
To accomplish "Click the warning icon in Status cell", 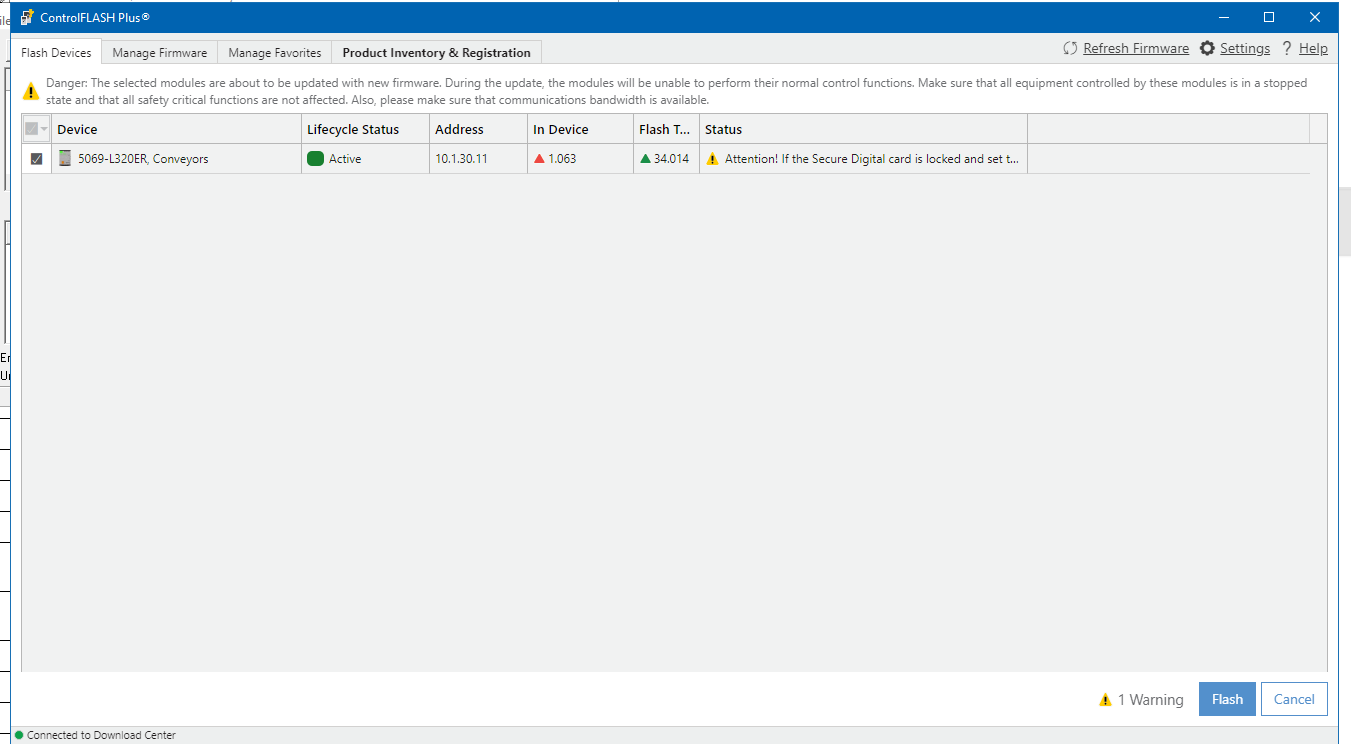I will pyautogui.click(x=712, y=159).
